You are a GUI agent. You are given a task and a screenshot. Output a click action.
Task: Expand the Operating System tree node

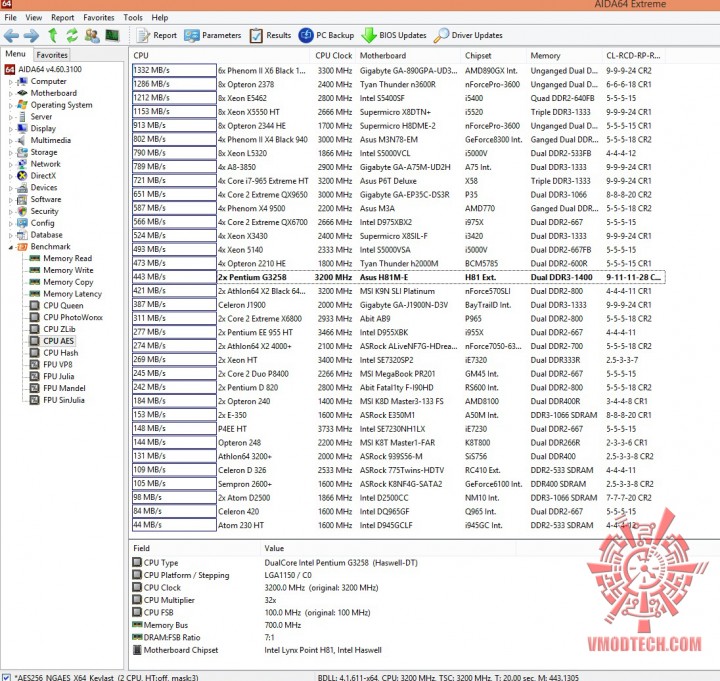[11, 106]
